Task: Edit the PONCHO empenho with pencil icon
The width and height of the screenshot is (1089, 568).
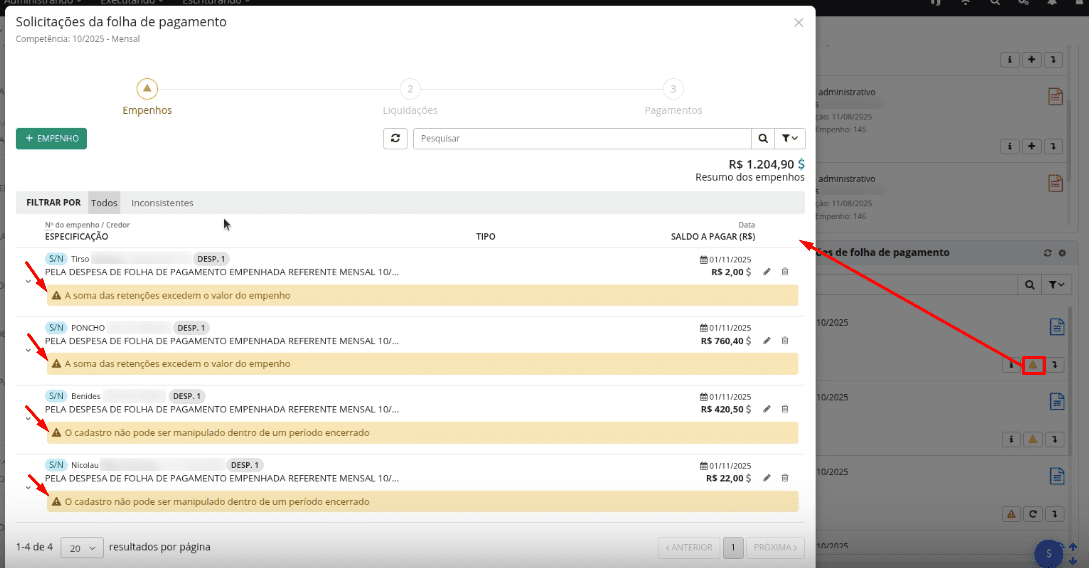Action: tap(767, 341)
